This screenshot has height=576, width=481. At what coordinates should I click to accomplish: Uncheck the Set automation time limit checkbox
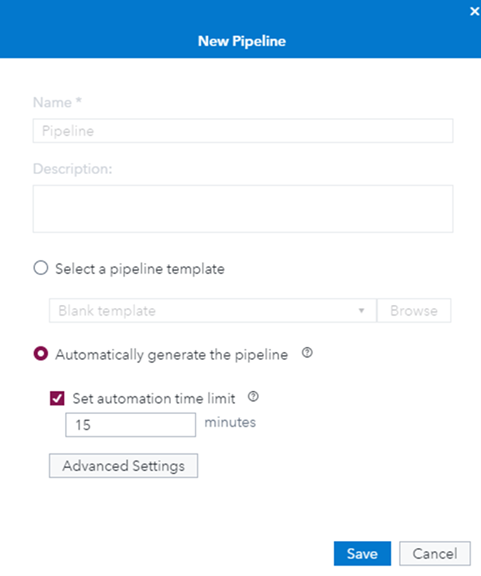57,399
